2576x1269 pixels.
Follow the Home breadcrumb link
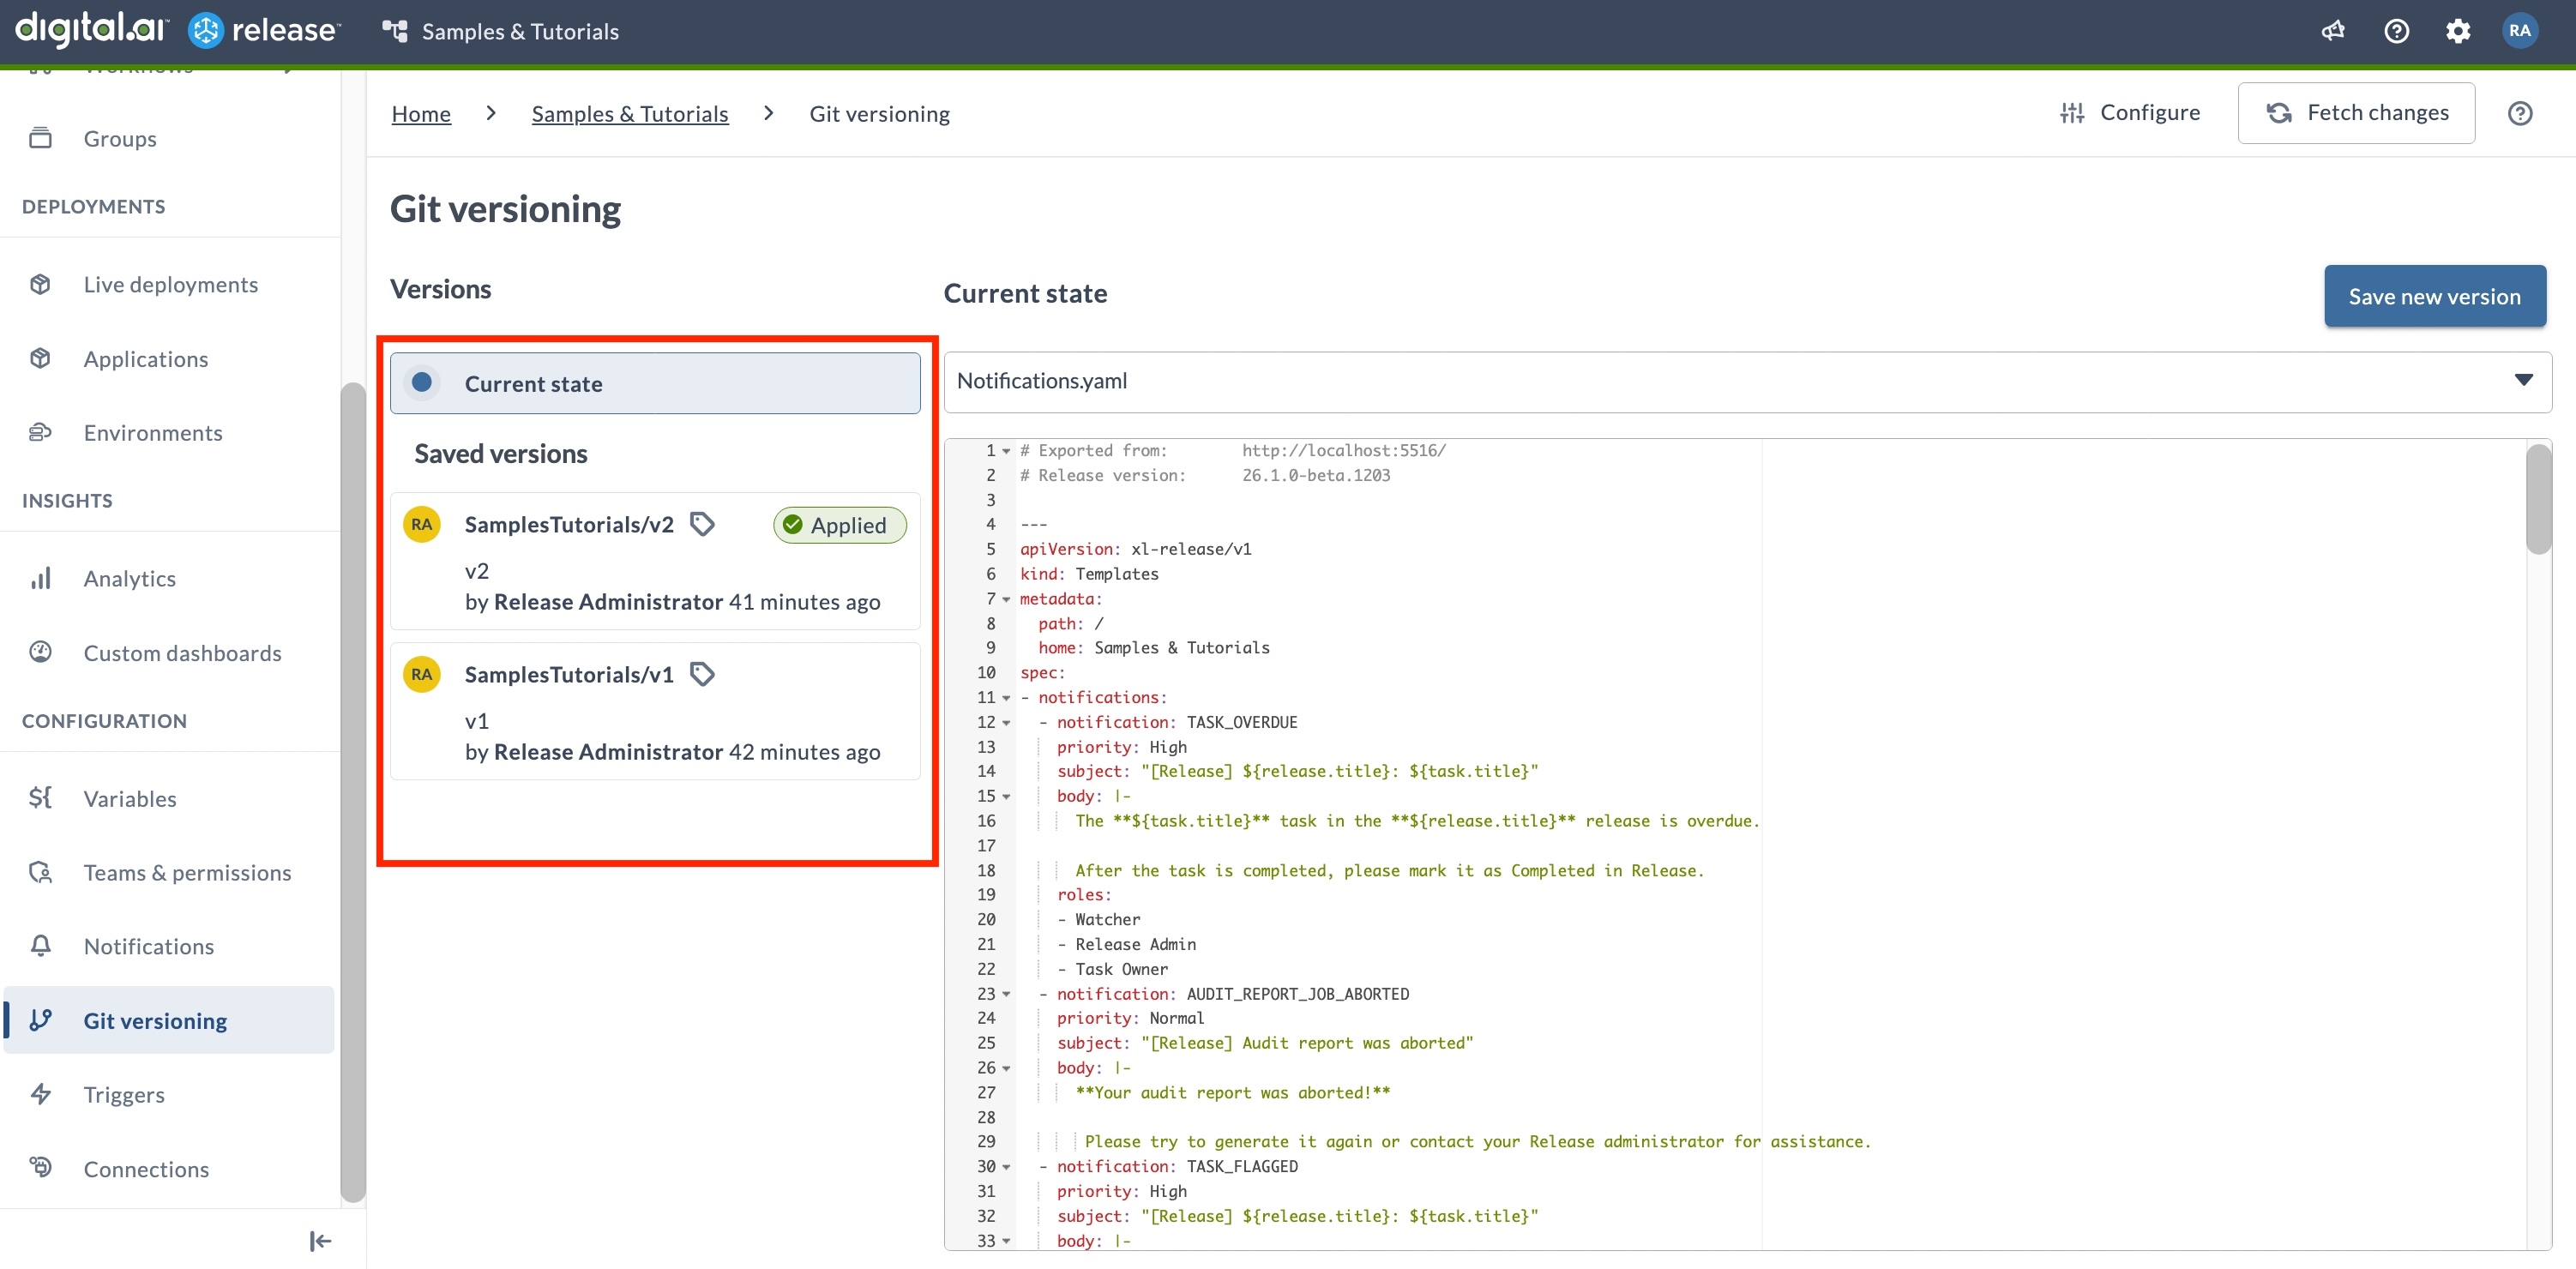coord(421,114)
